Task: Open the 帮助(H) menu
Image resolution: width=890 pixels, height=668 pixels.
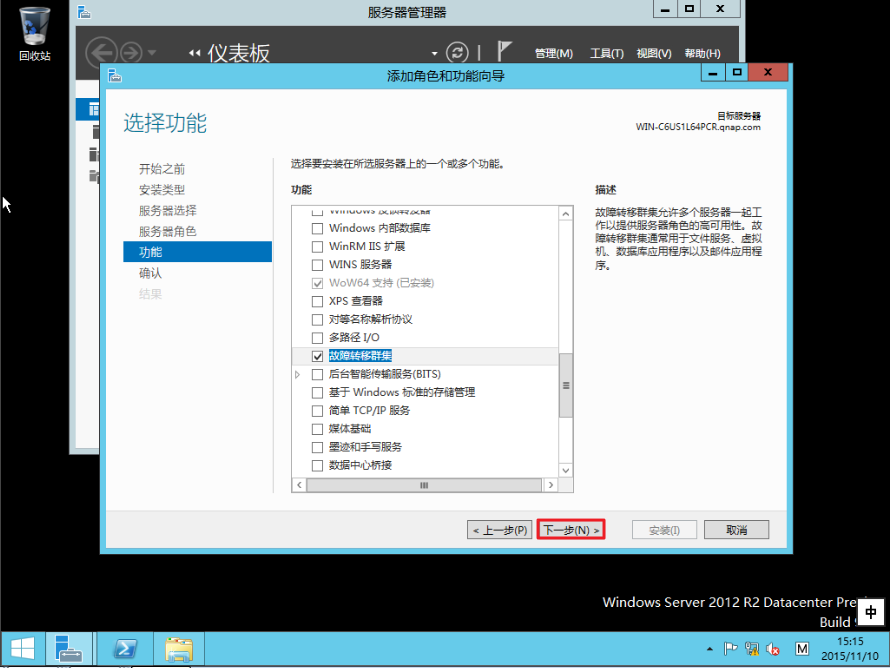Action: [702, 53]
